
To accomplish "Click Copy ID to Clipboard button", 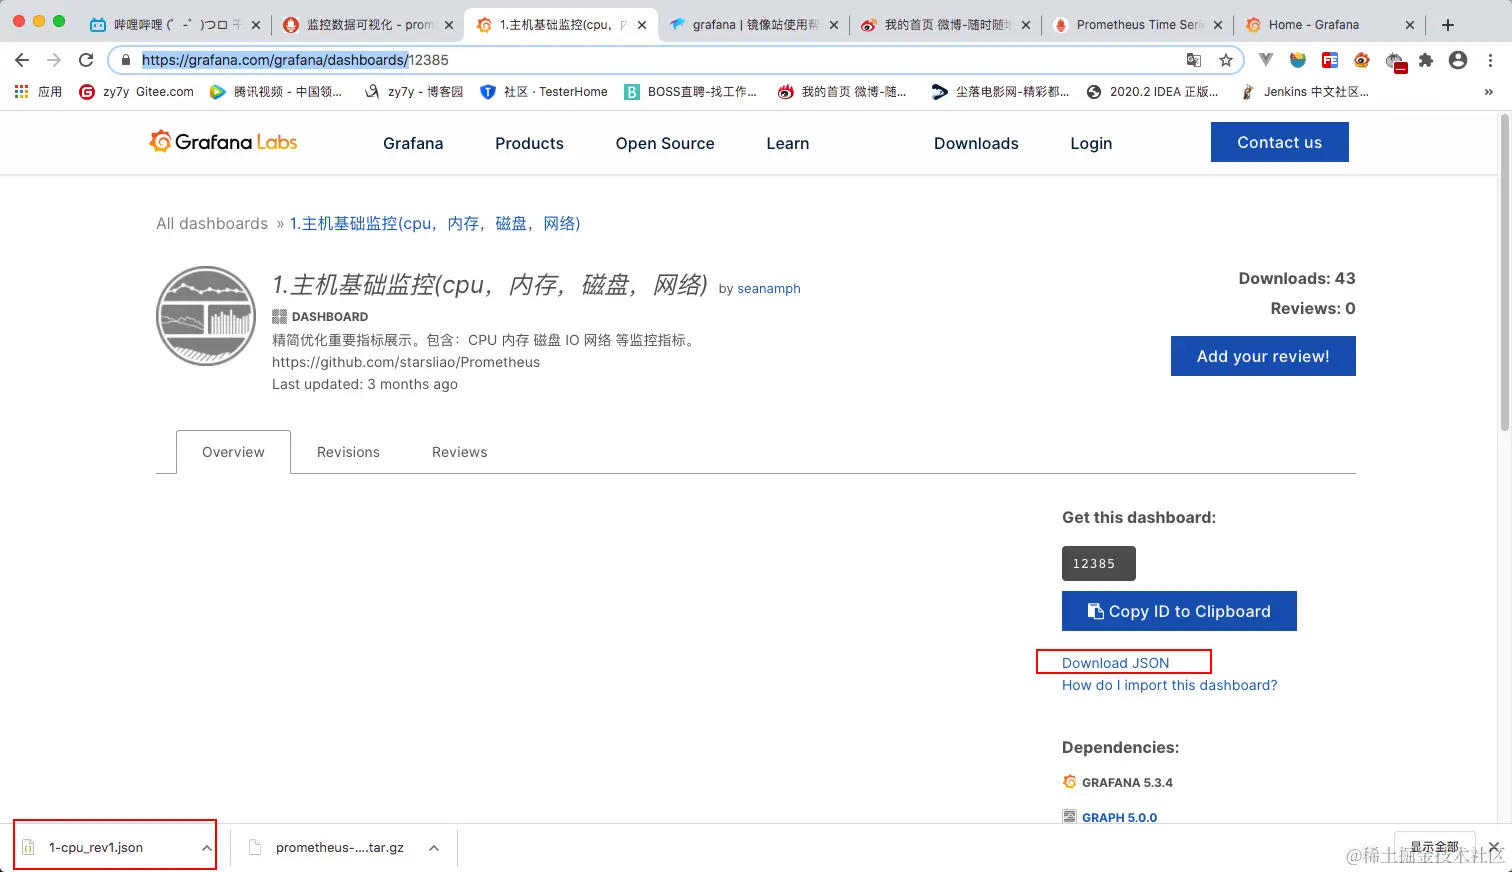I will point(1179,611).
